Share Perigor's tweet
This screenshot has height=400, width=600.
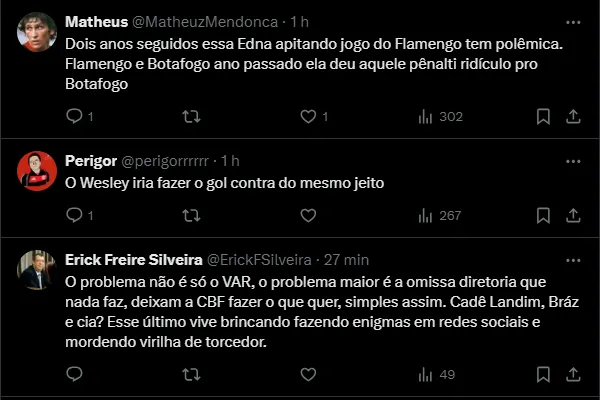(573, 215)
